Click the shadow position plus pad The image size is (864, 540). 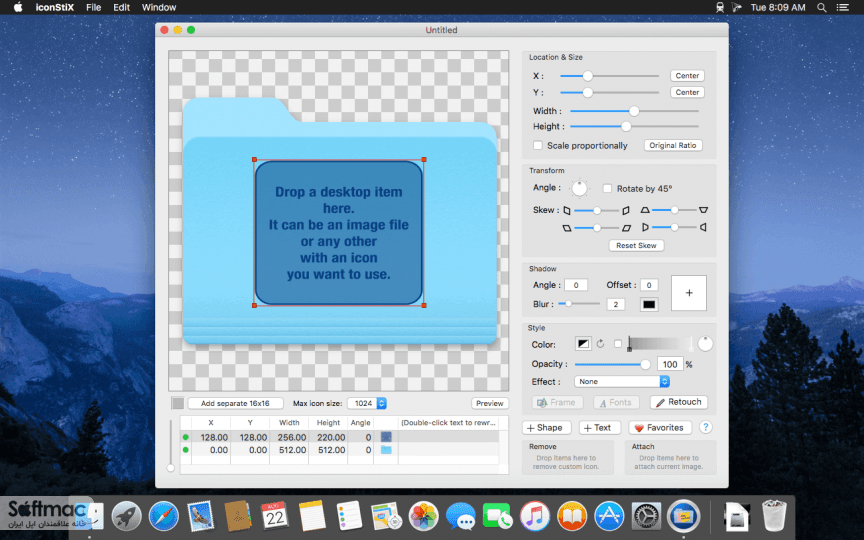pyautogui.click(x=689, y=293)
